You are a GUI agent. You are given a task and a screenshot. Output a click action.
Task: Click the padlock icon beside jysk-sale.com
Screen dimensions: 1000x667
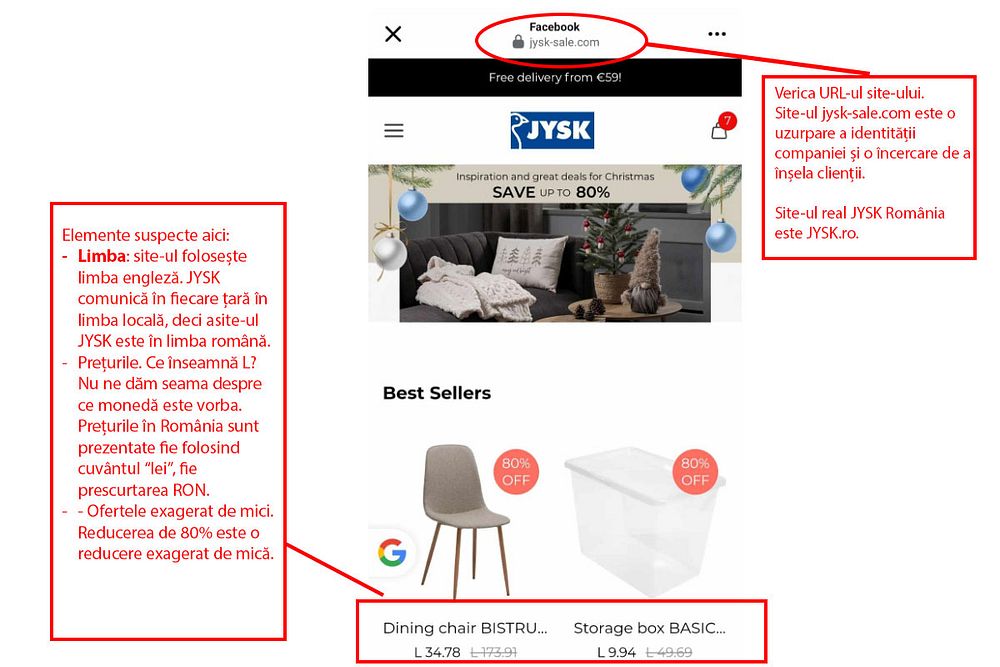pos(518,41)
